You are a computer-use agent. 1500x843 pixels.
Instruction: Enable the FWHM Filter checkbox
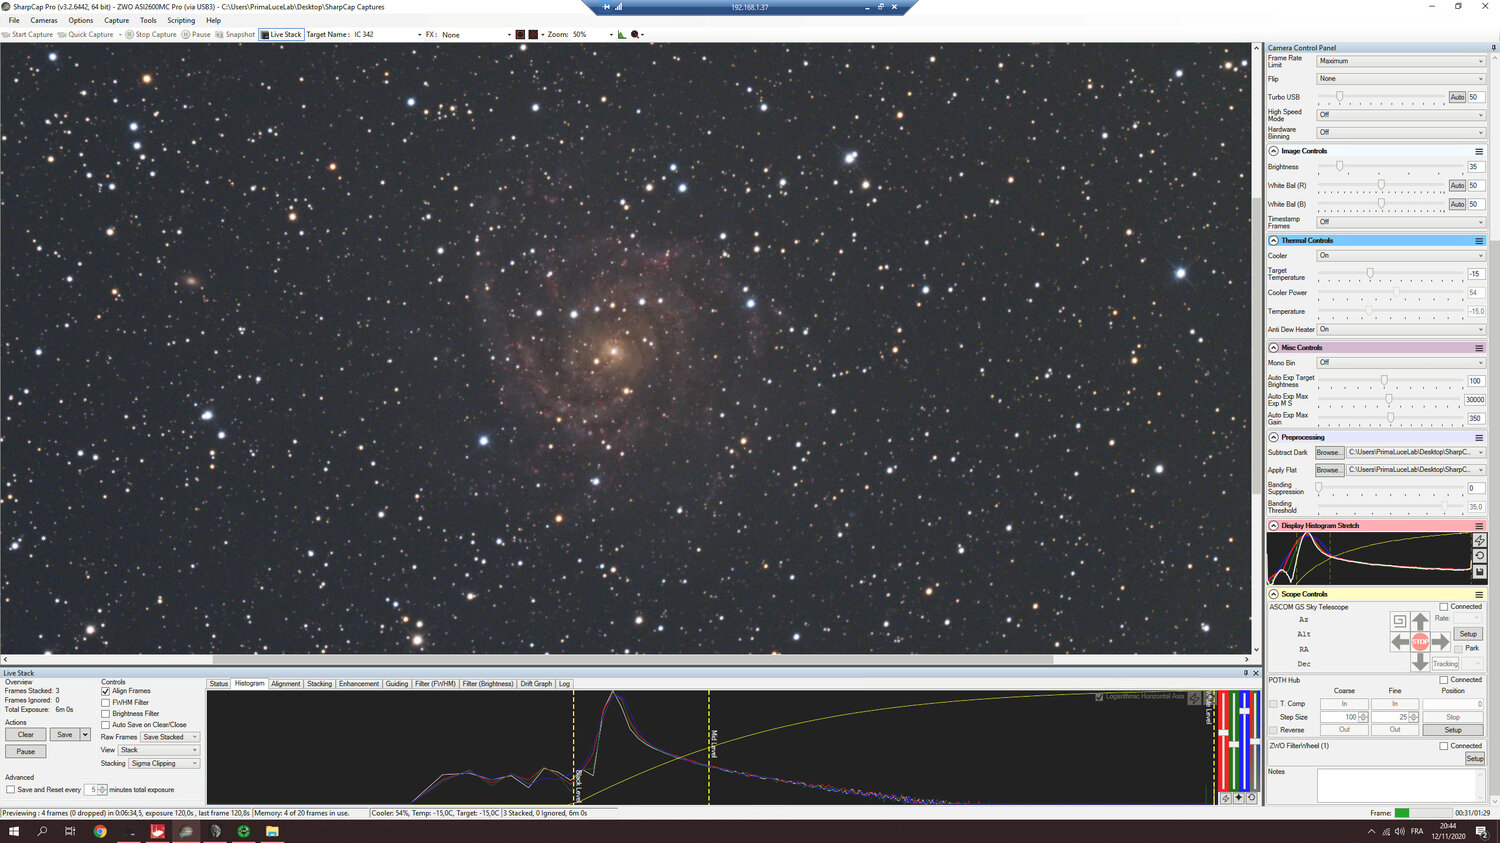click(x=105, y=702)
